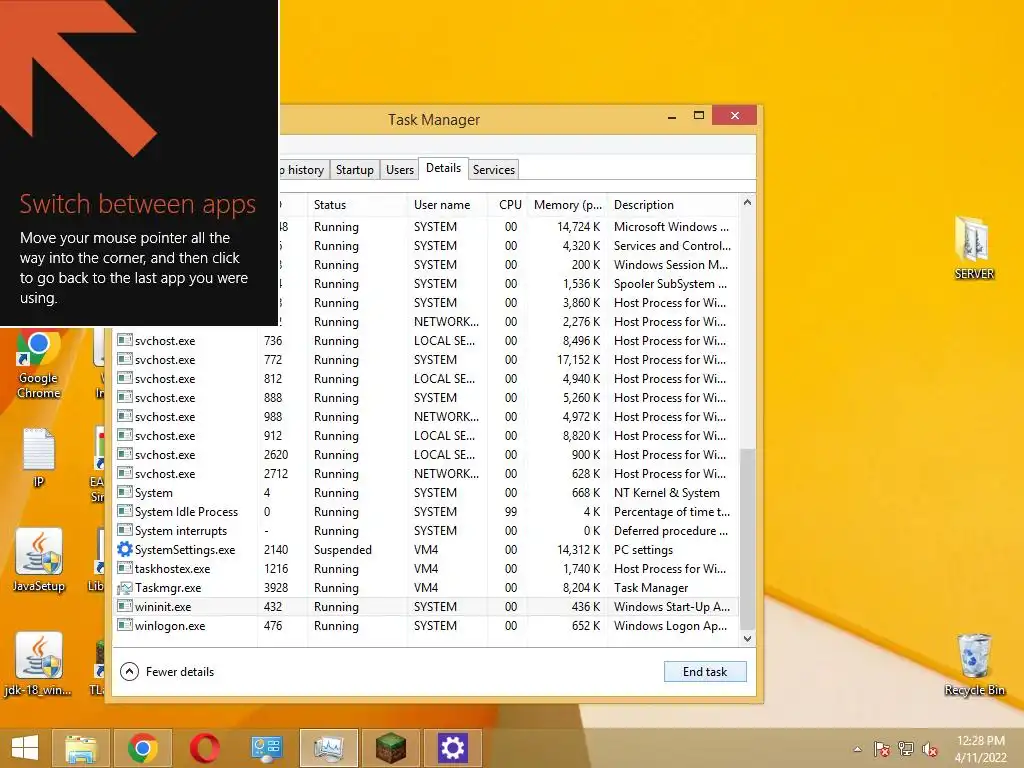This screenshot has height=768, width=1024.
Task: Select the System Idle Process row
Action: (x=426, y=511)
